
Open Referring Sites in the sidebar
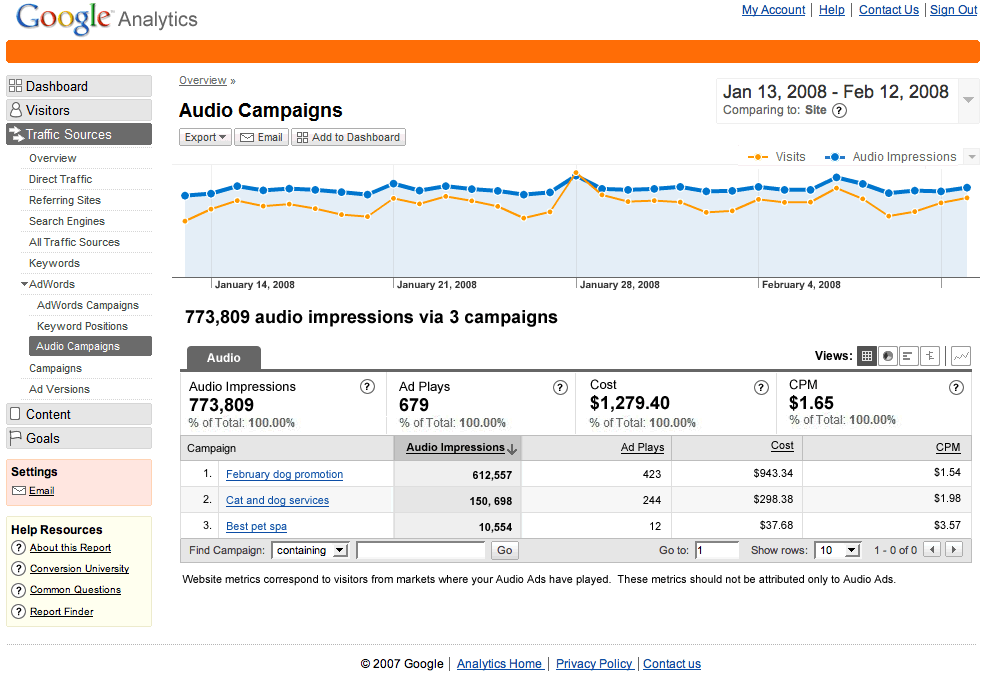pyautogui.click(x=64, y=200)
